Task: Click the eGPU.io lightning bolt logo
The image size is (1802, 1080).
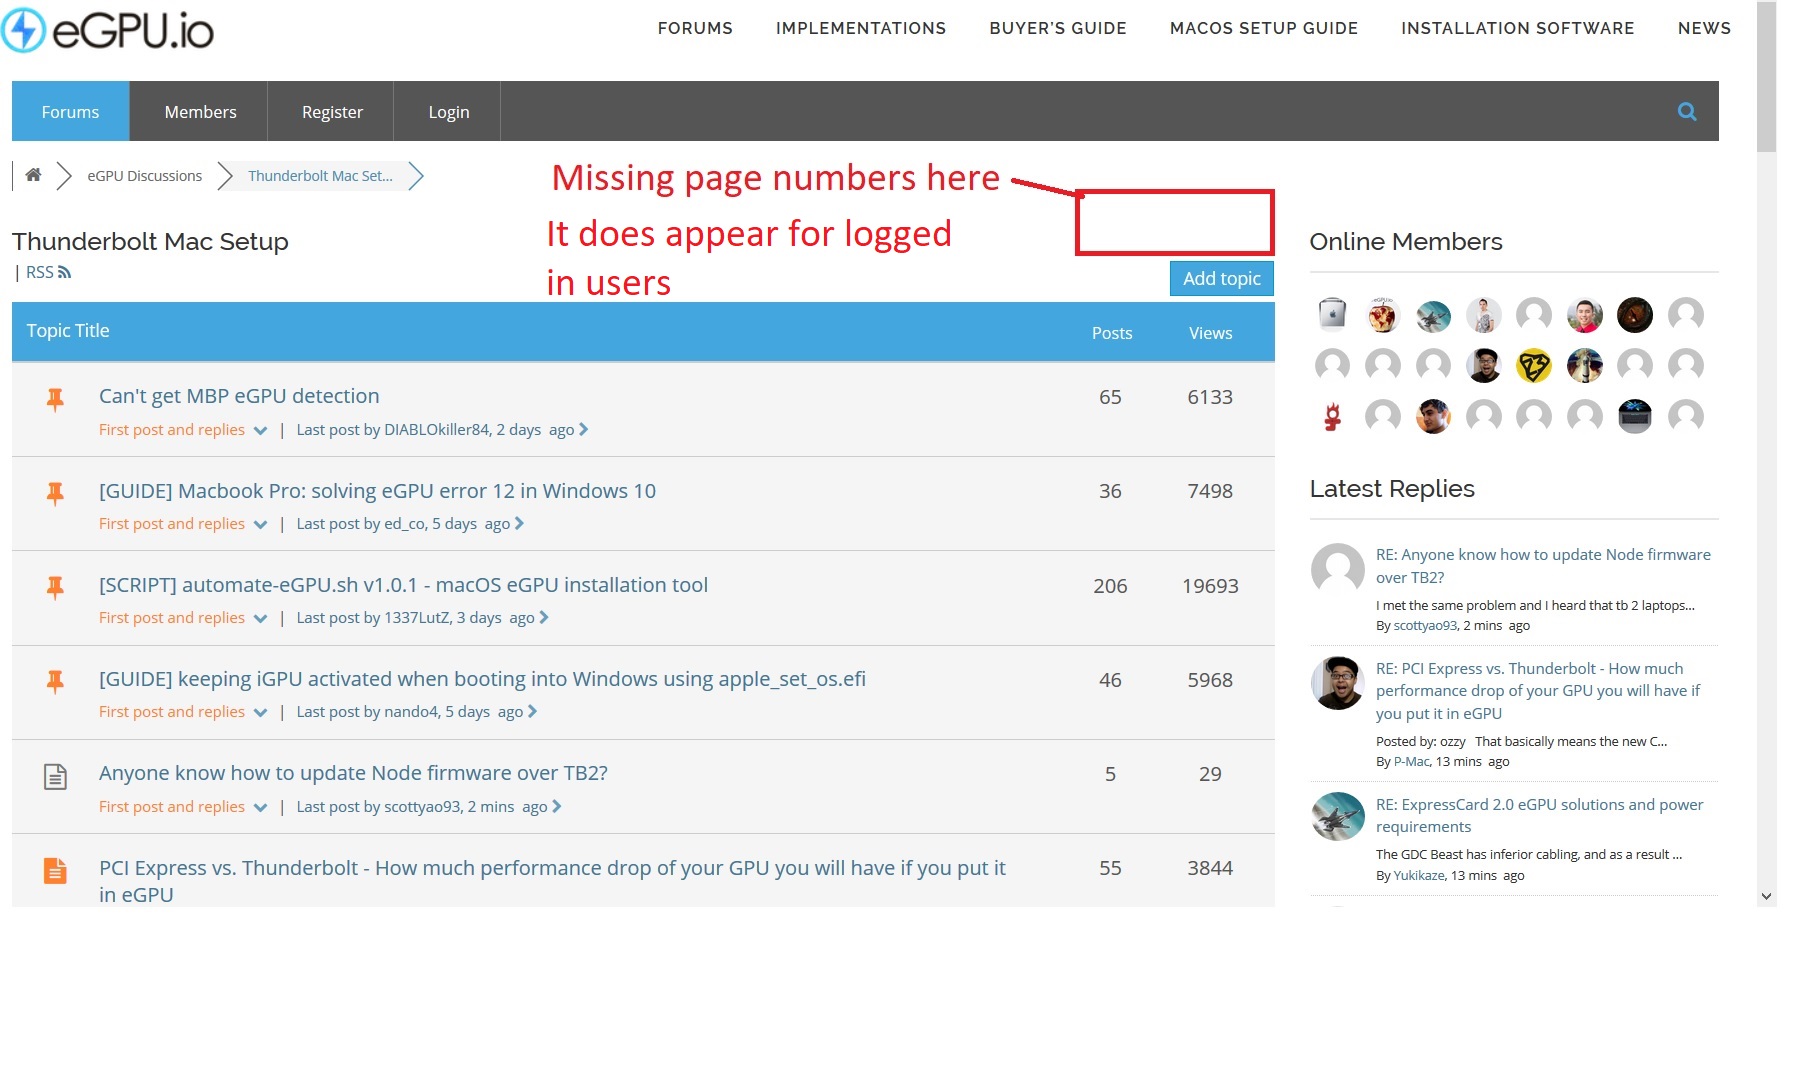Action: click(x=24, y=30)
